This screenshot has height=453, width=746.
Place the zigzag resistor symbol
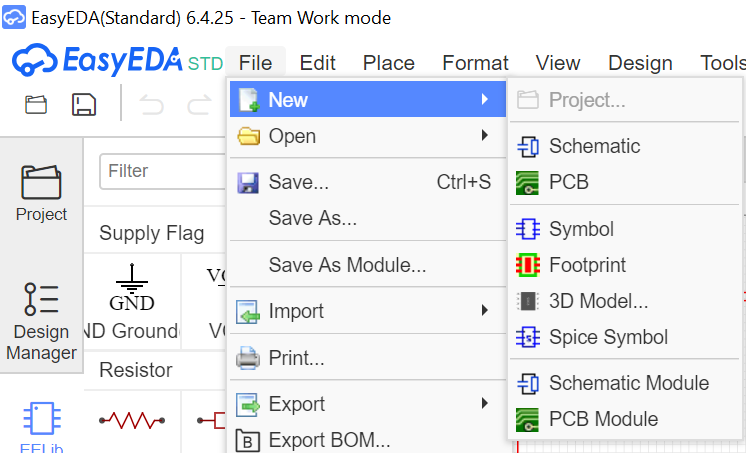[x=132, y=421]
